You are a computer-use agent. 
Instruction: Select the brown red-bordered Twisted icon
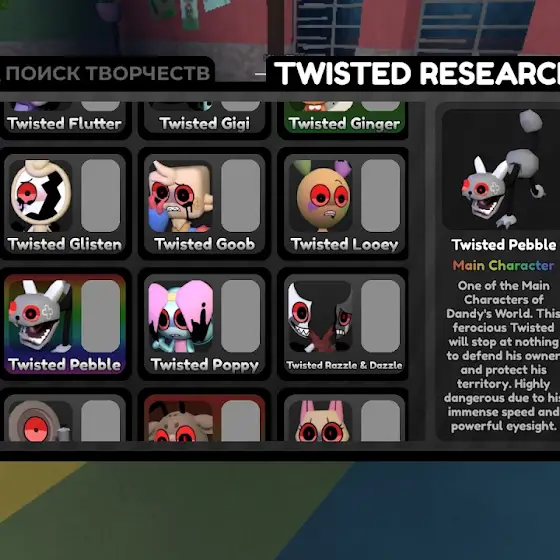pos(180,421)
